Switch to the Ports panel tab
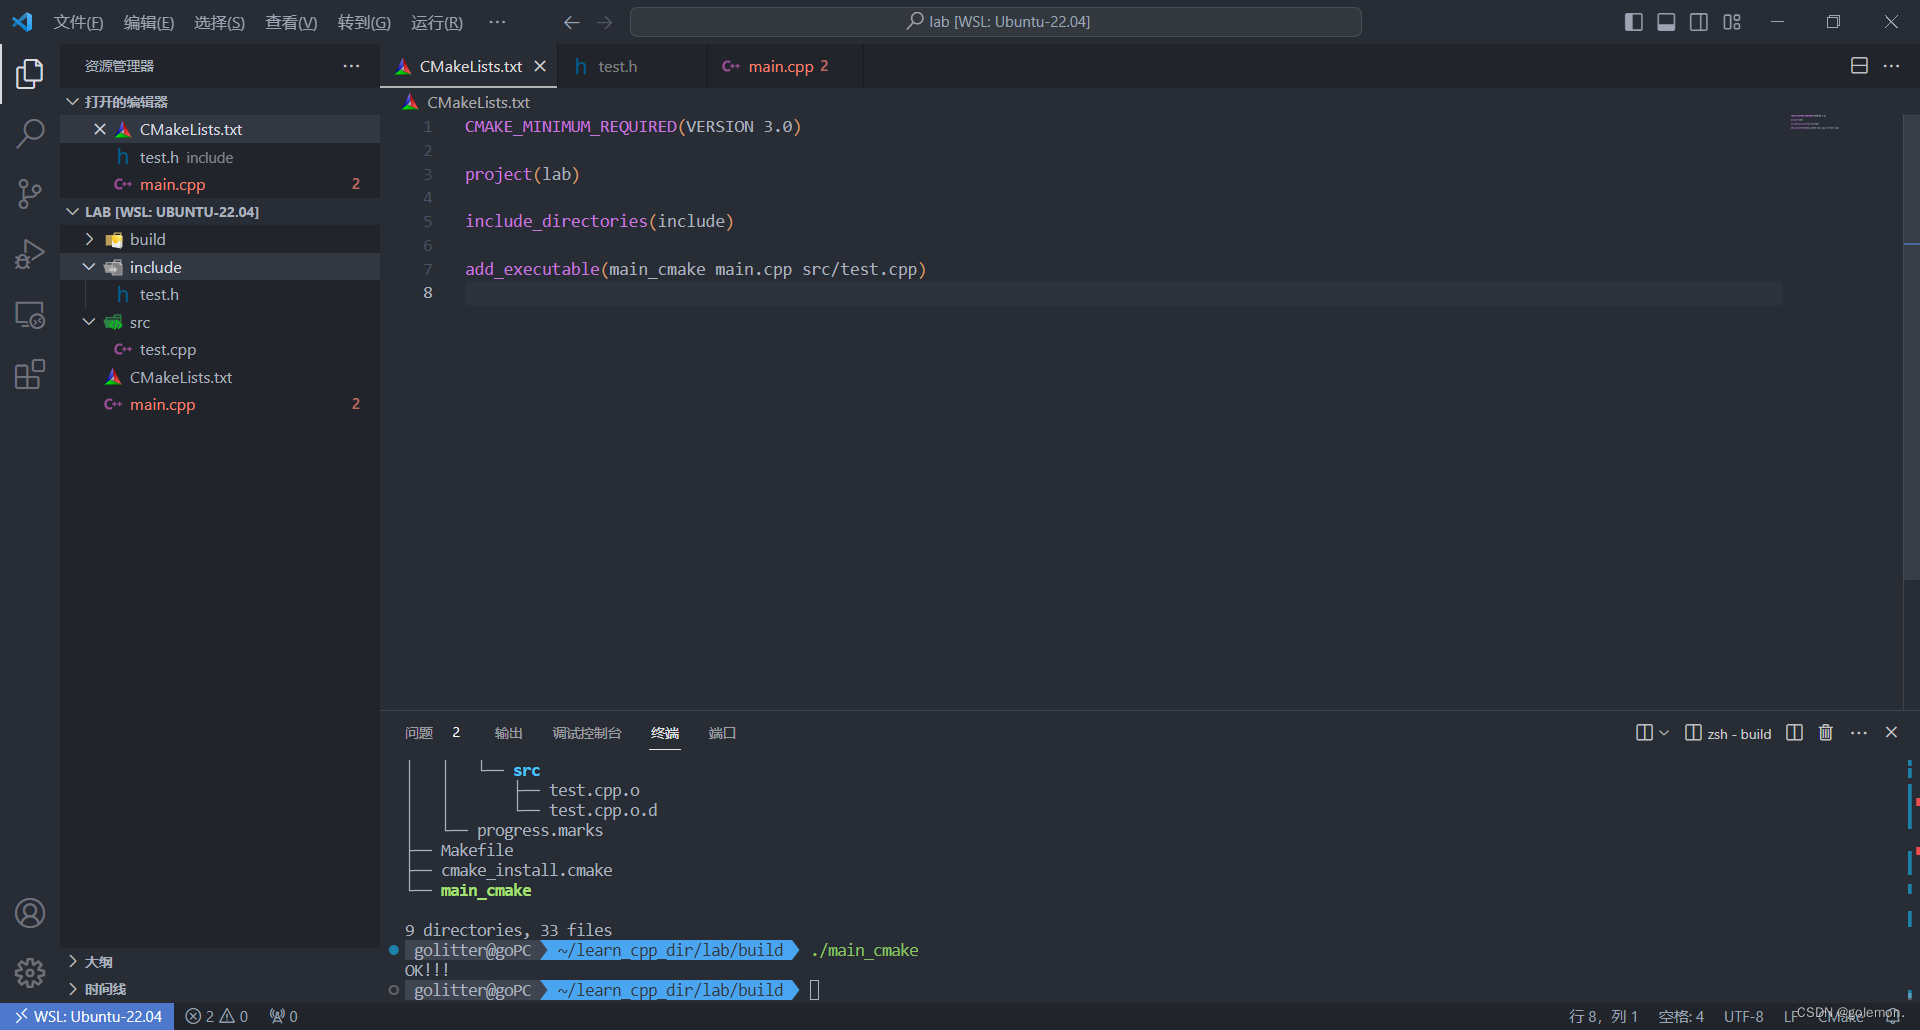This screenshot has height=1030, width=1920. coord(722,733)
